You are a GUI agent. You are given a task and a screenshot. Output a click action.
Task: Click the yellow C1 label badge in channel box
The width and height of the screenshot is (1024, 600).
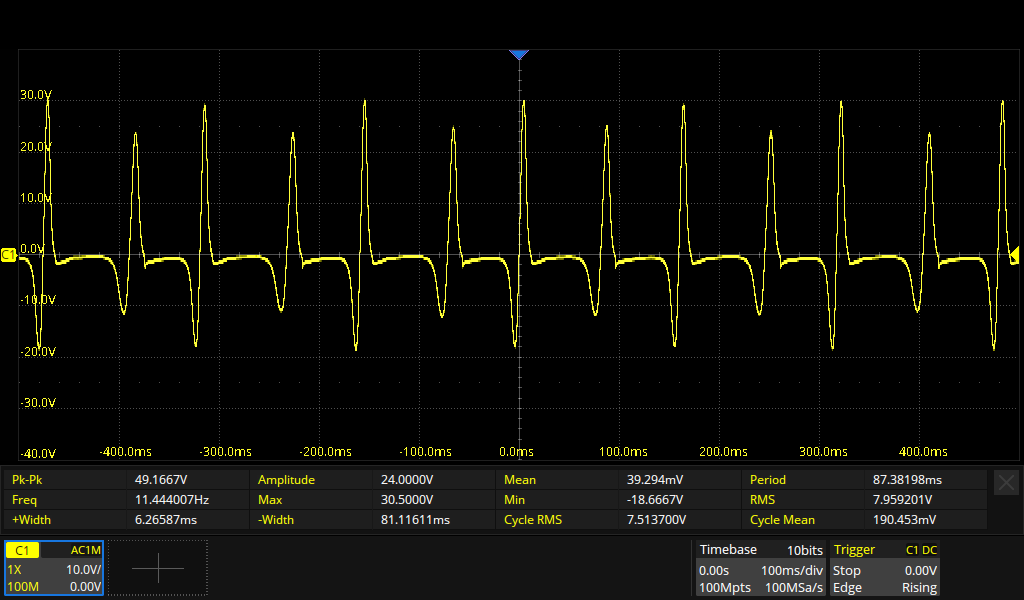(x=24, y=550)
